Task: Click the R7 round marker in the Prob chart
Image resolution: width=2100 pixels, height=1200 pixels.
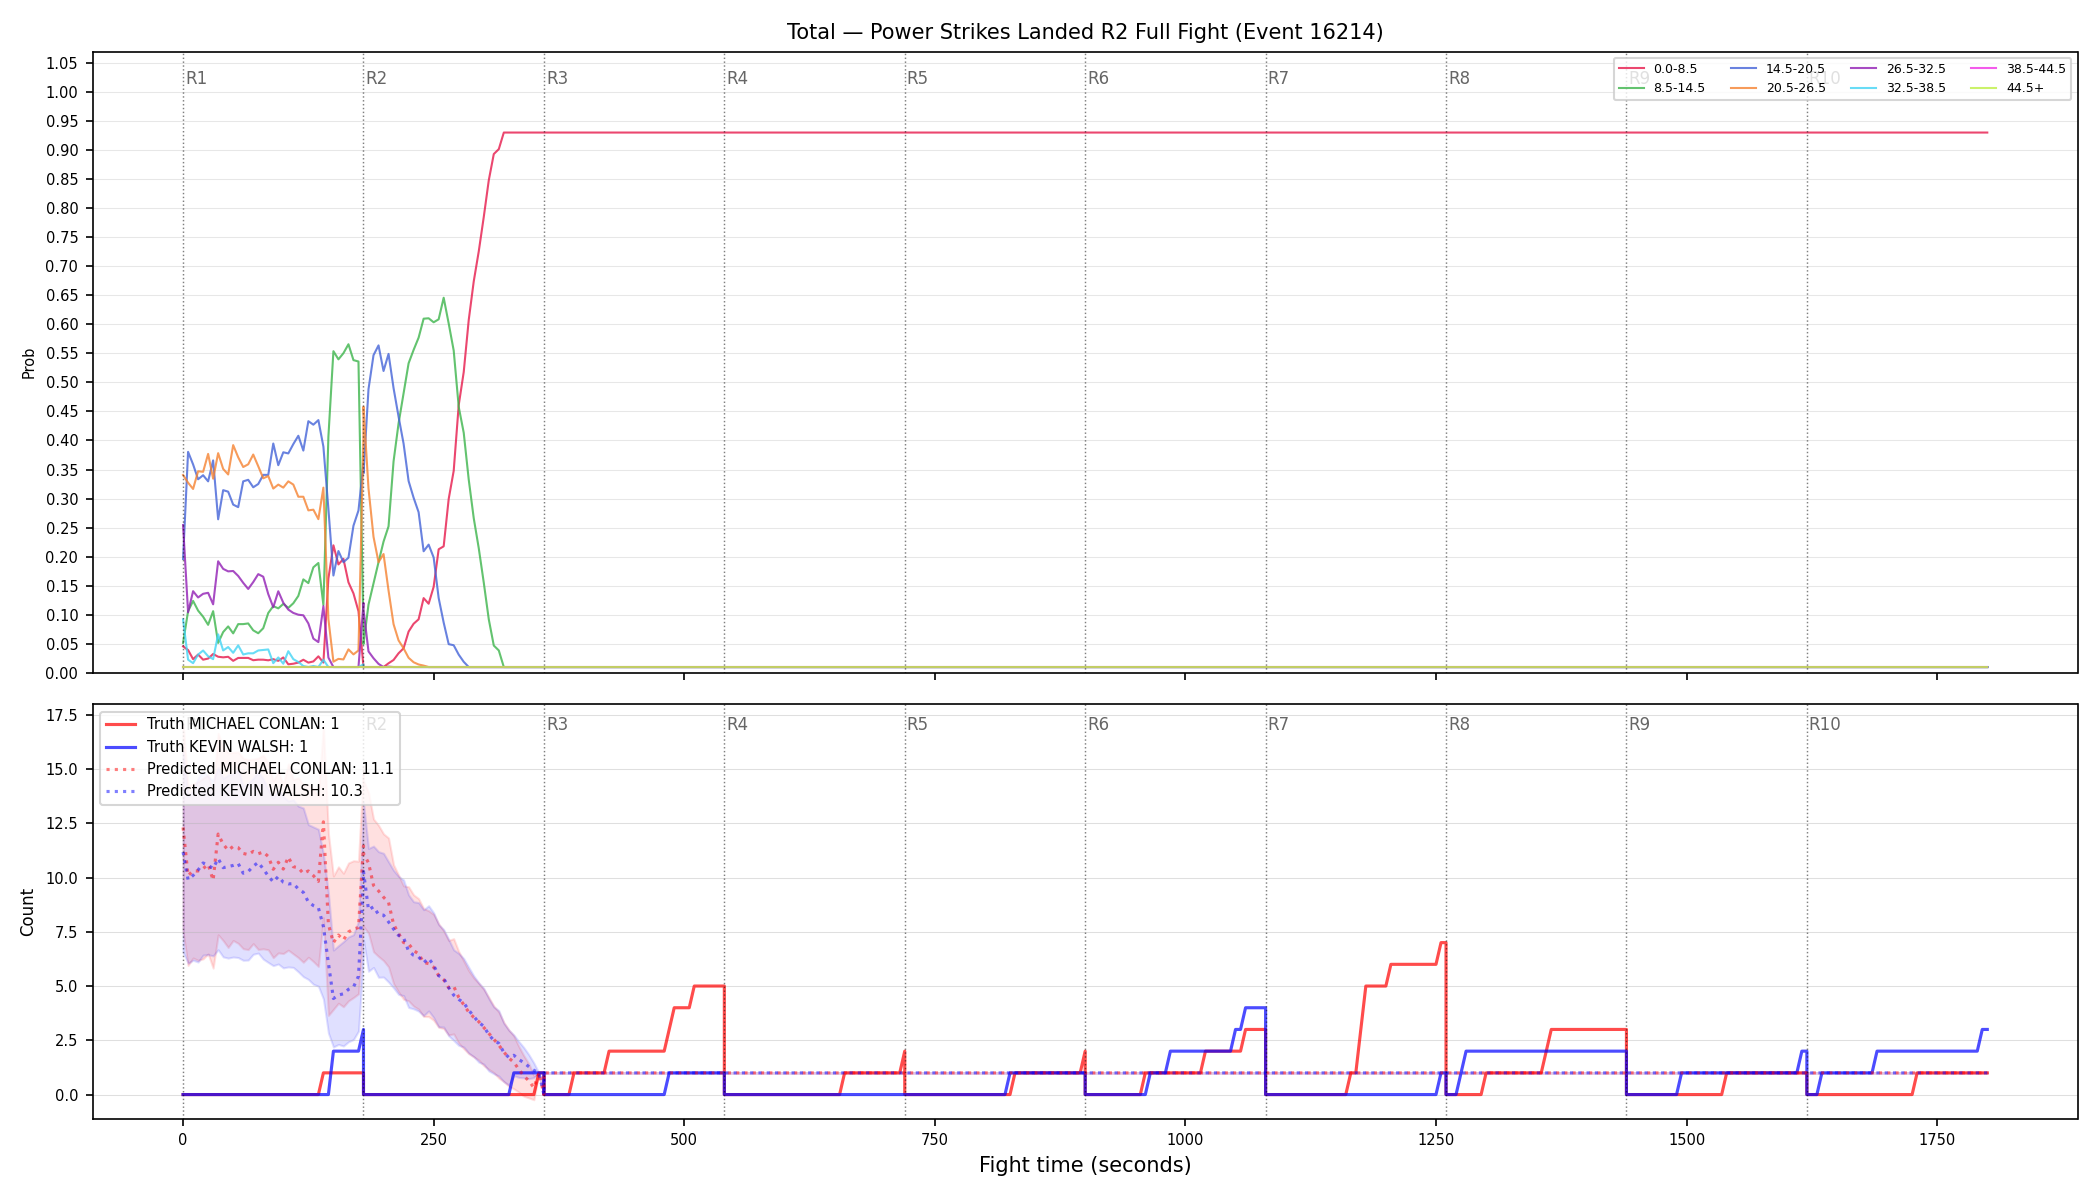Action: pos(1278,78)
